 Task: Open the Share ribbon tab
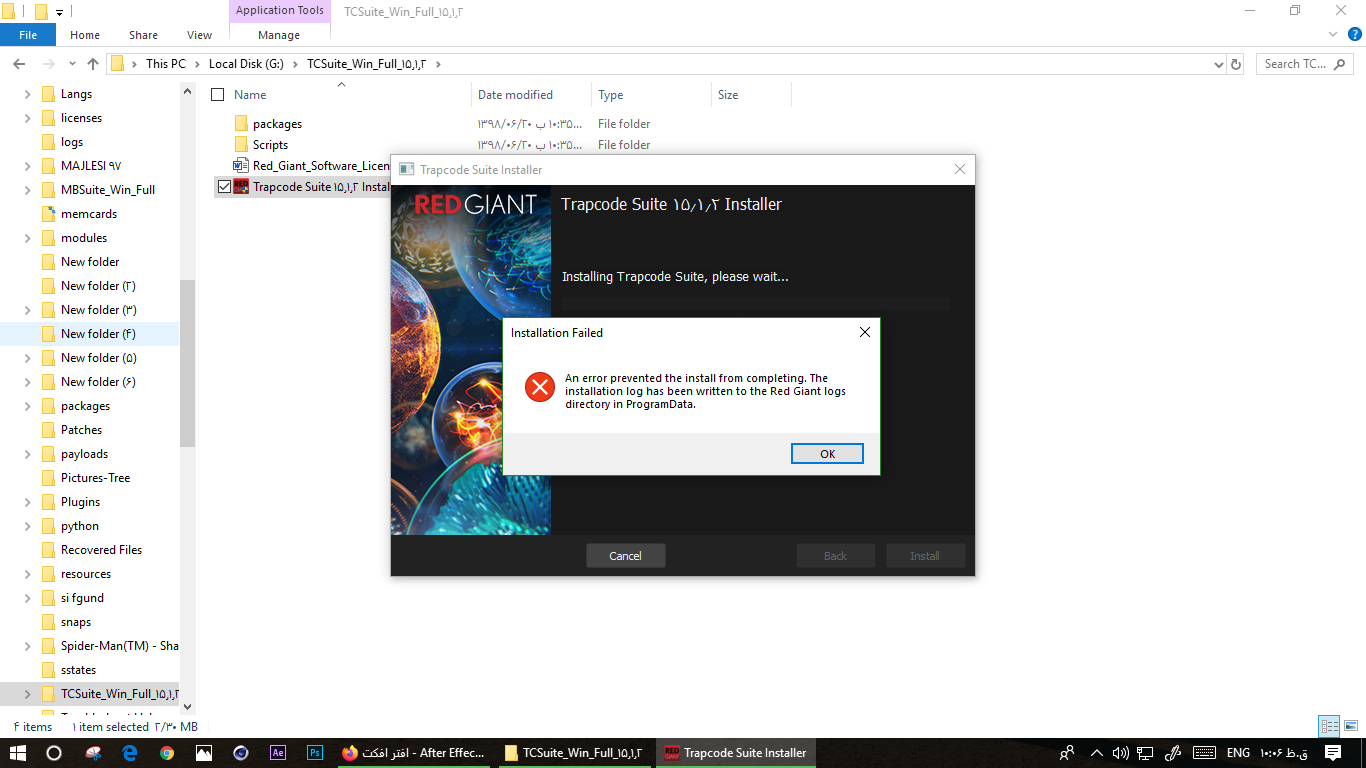click(143, 35)
